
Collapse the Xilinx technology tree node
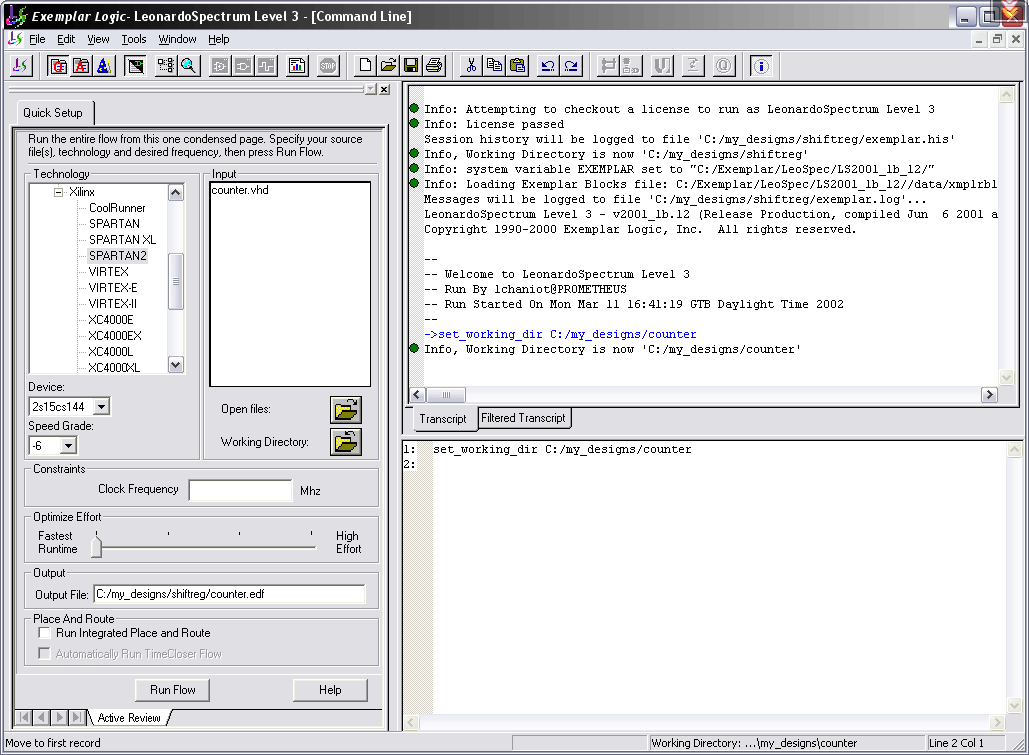click(x=58, y=192)
